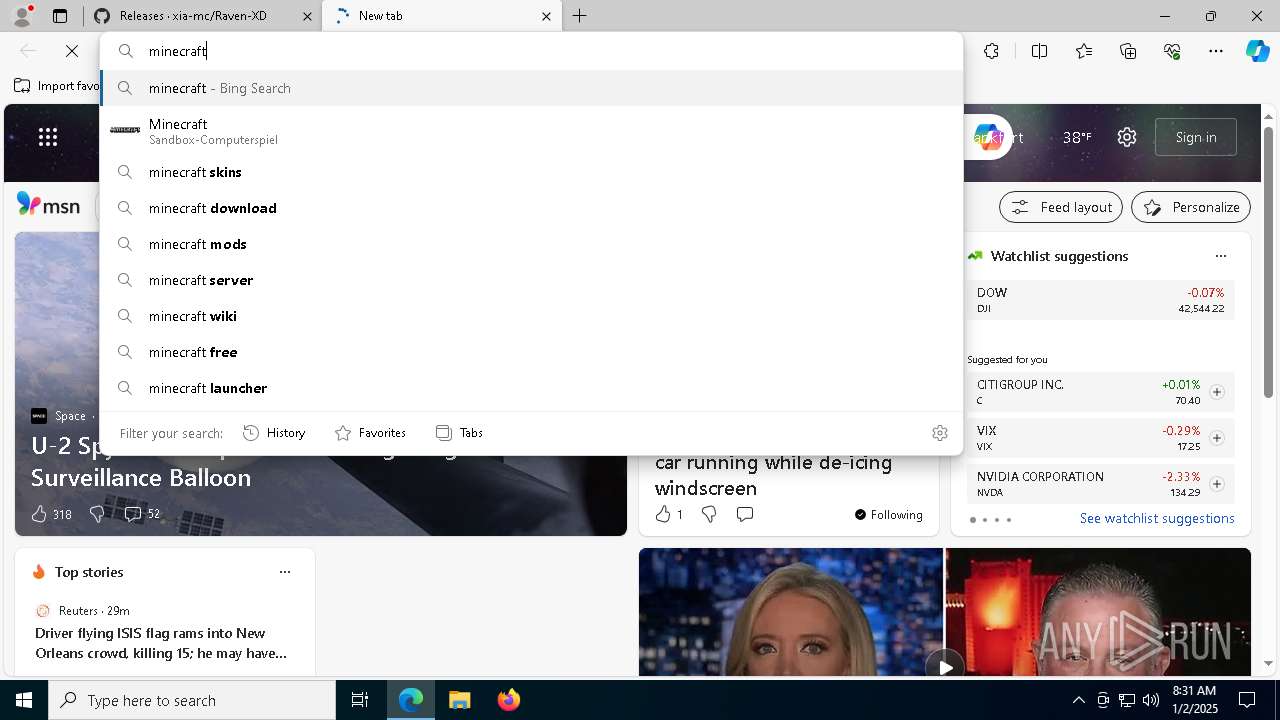The width and height of the screenshot is (1280, 720).
Task: Open Browser essentials heart icon
Action: coord(1172,51)
